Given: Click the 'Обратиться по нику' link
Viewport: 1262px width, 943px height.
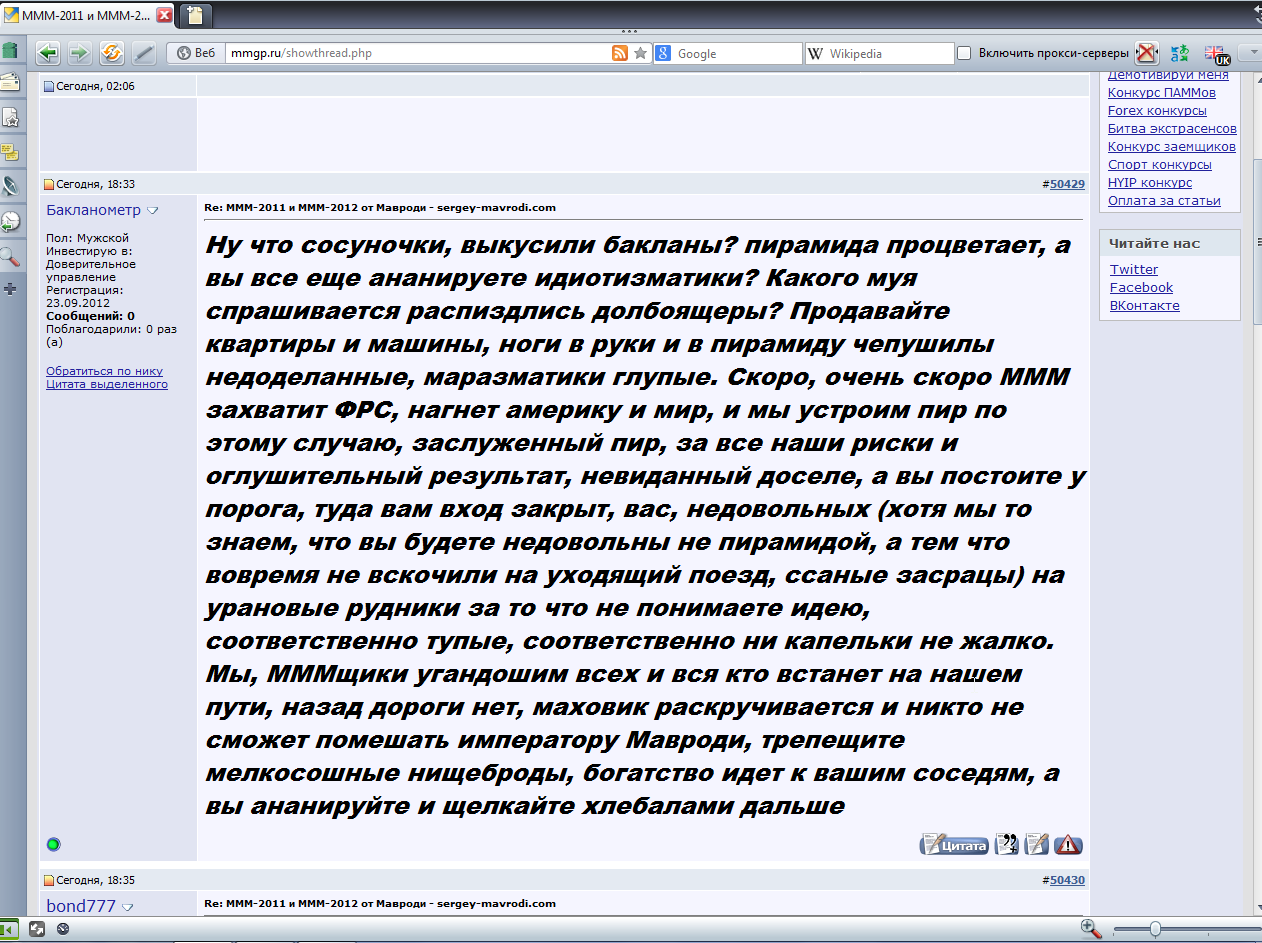Looking at the screenshot, I should (x=104, y=371).
